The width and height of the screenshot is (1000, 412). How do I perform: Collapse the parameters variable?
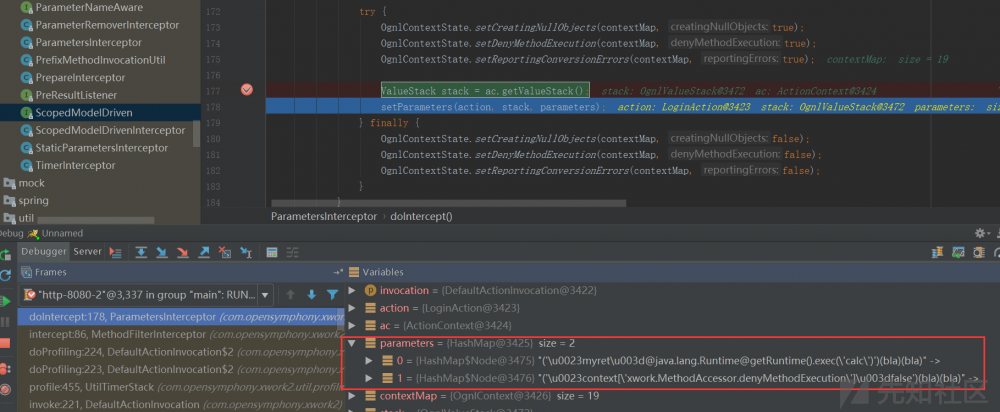point(353,343)
